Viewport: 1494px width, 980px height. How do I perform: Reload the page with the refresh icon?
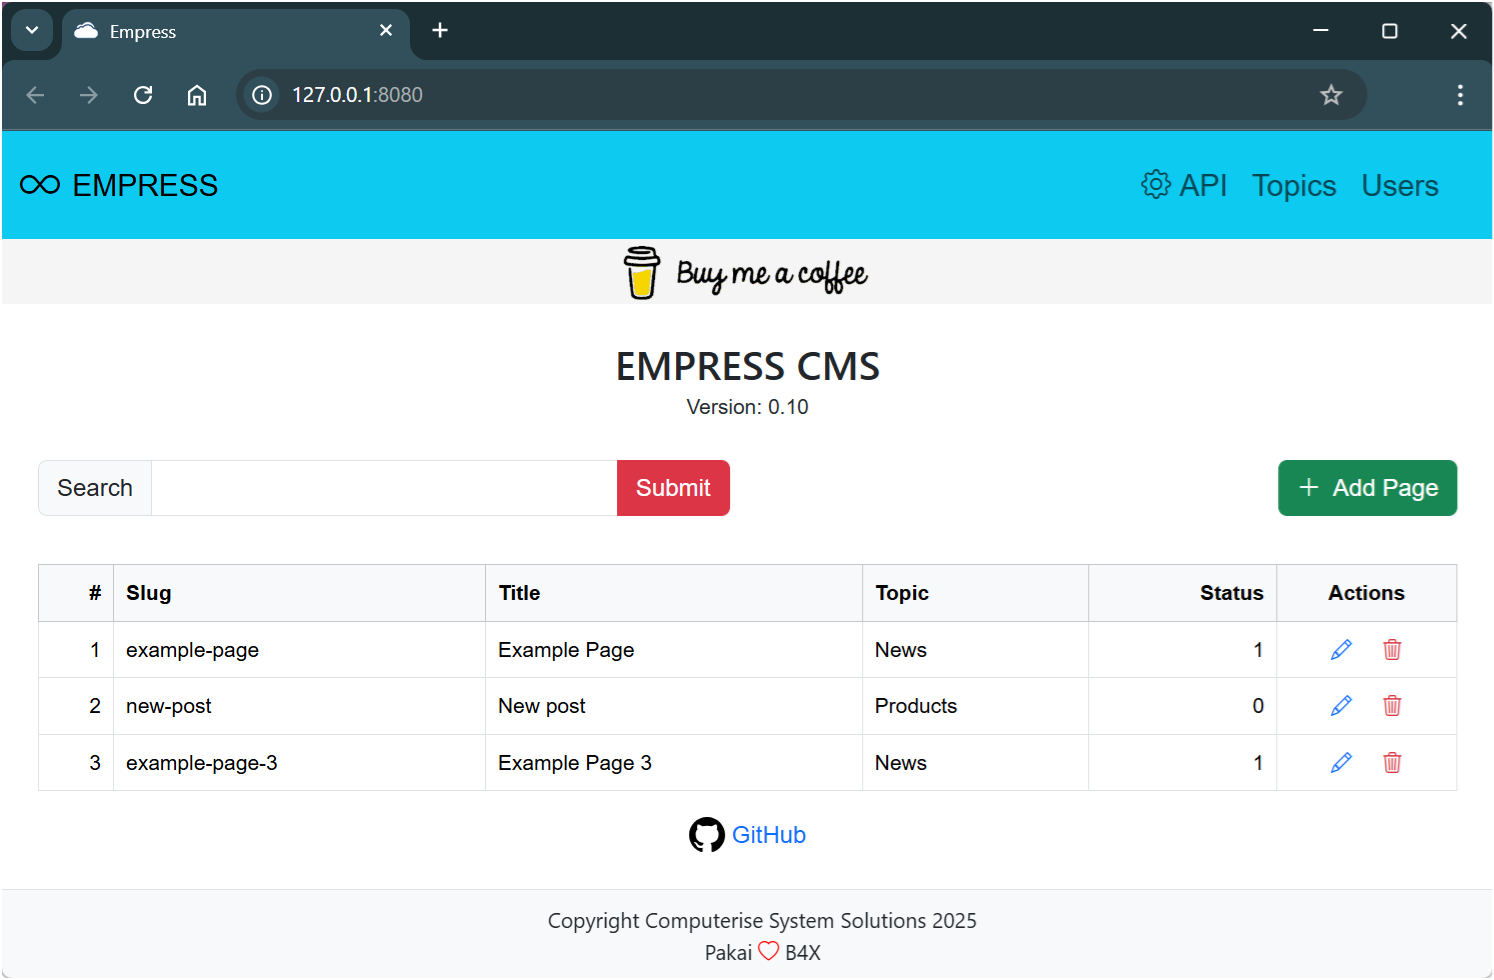[x=143, y=94]
